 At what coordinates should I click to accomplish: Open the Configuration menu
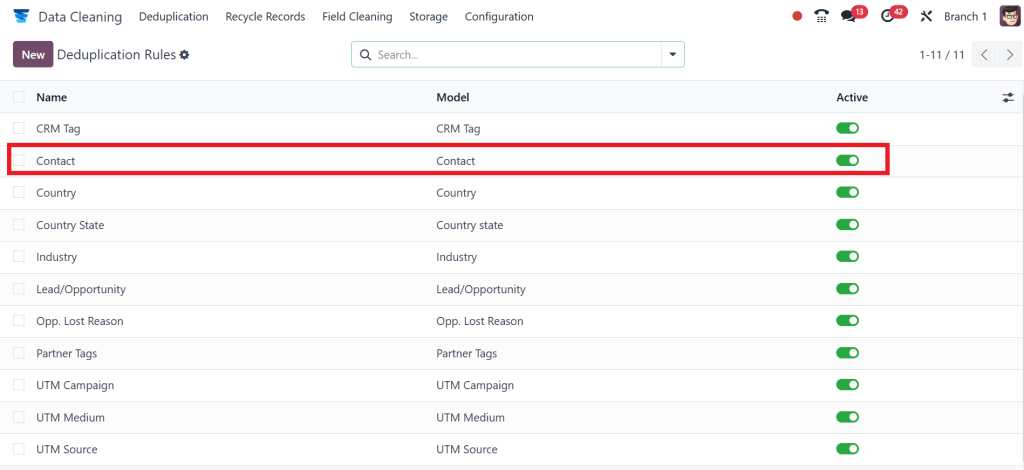[499, 16]
